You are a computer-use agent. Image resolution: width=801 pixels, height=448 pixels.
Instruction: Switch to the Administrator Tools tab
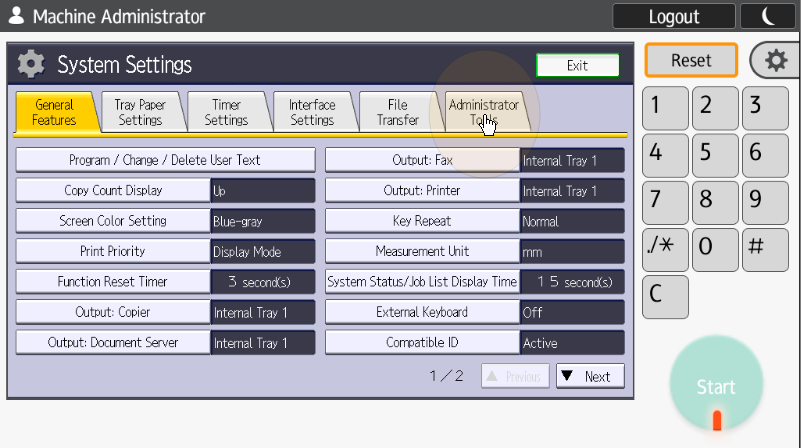tap(484, 112)
